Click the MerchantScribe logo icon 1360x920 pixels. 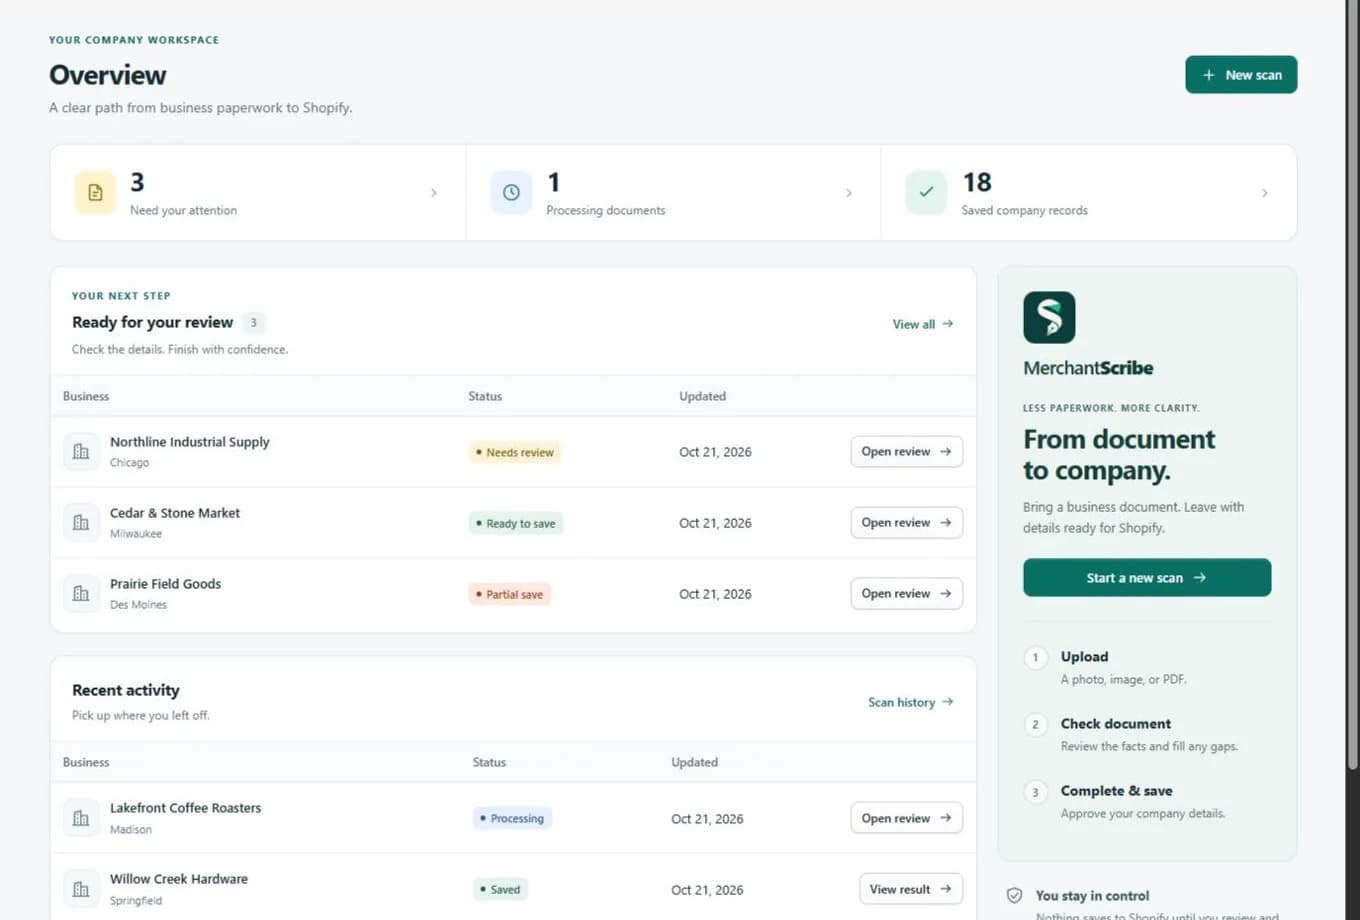[1049, 317]
